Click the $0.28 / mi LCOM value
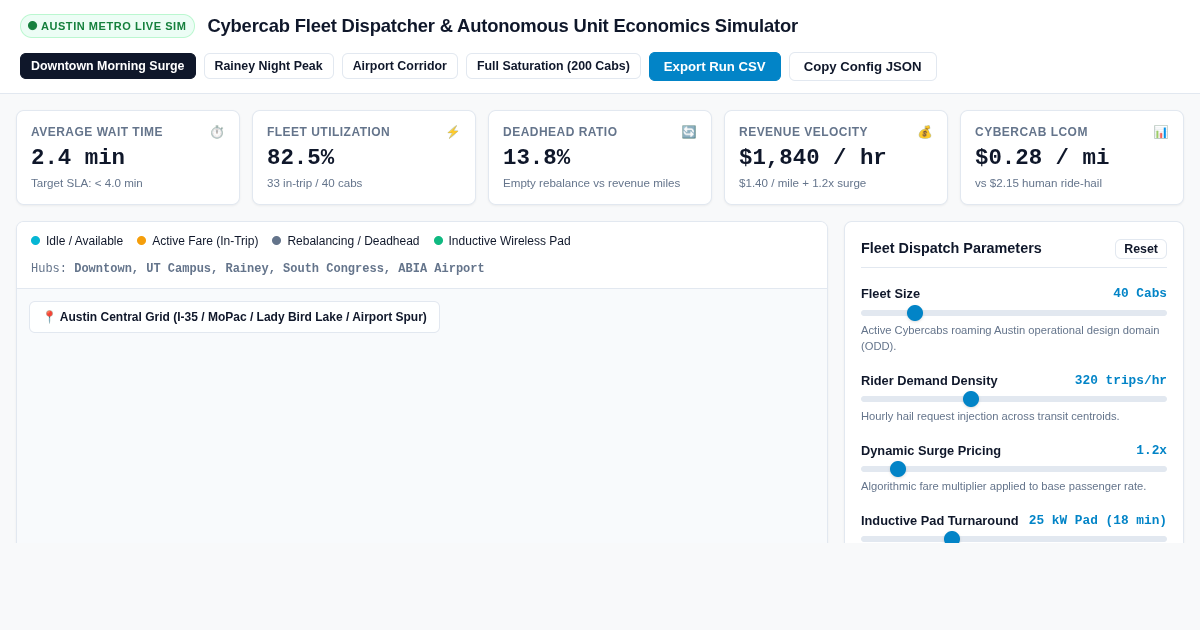The image size is (1200, 630). pos(1042,158)
